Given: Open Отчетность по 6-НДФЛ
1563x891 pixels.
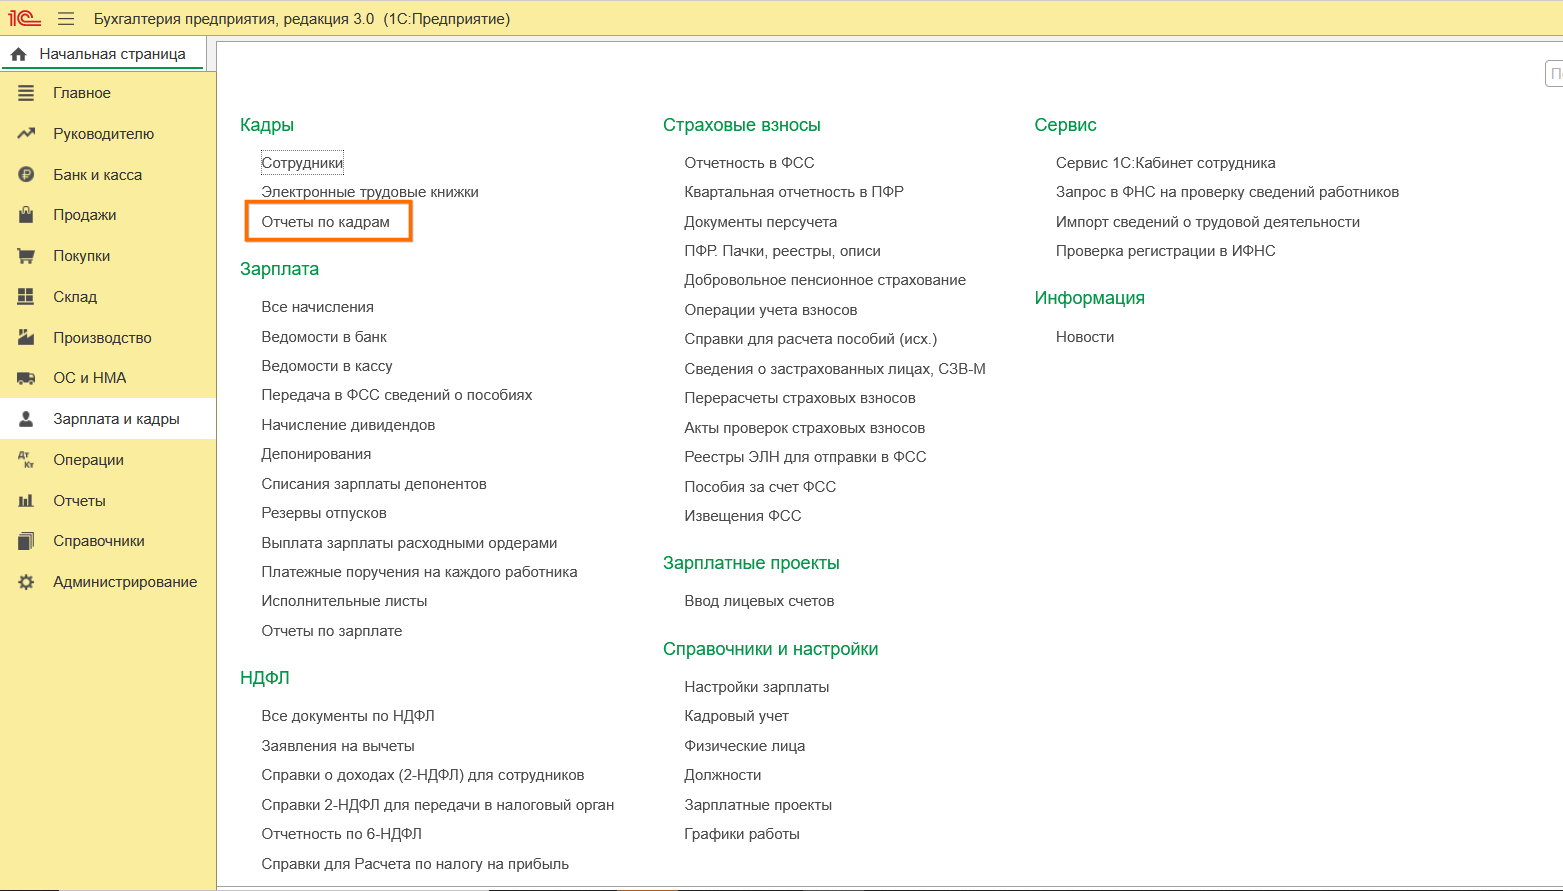Looking at the screenshot, I should coord(341,834).
